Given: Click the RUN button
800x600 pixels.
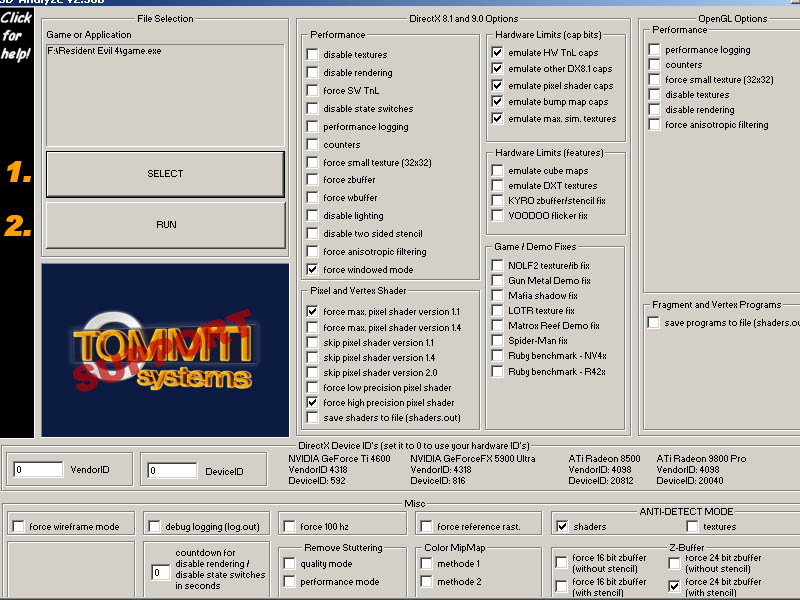Looking at the screenshot, I should coord(165,224).
